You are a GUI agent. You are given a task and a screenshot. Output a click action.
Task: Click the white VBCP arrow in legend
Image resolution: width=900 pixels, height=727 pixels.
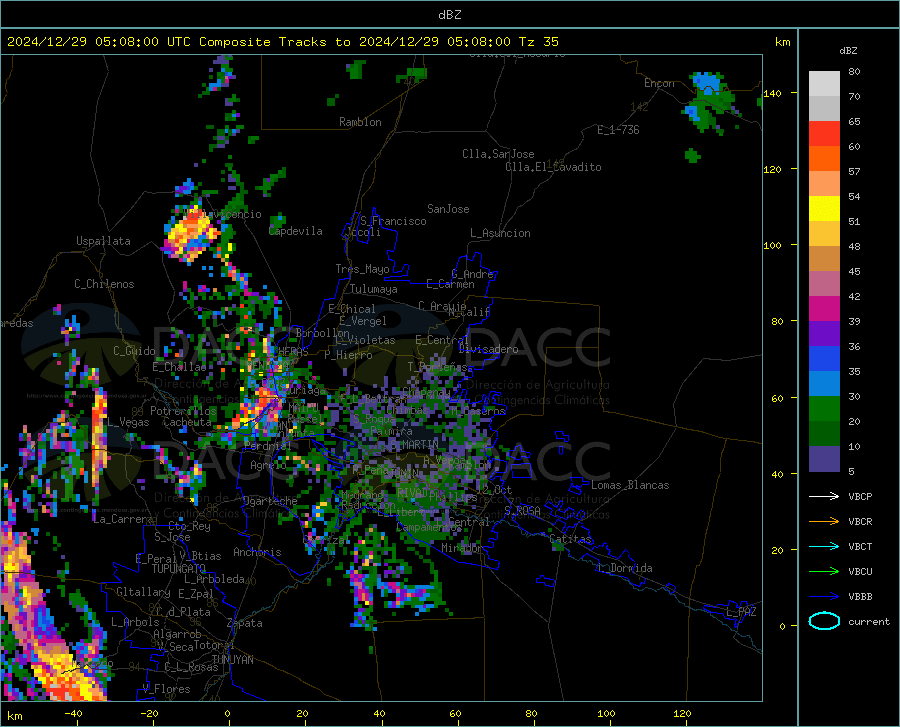pyautogui.click(x=824, y=496)
